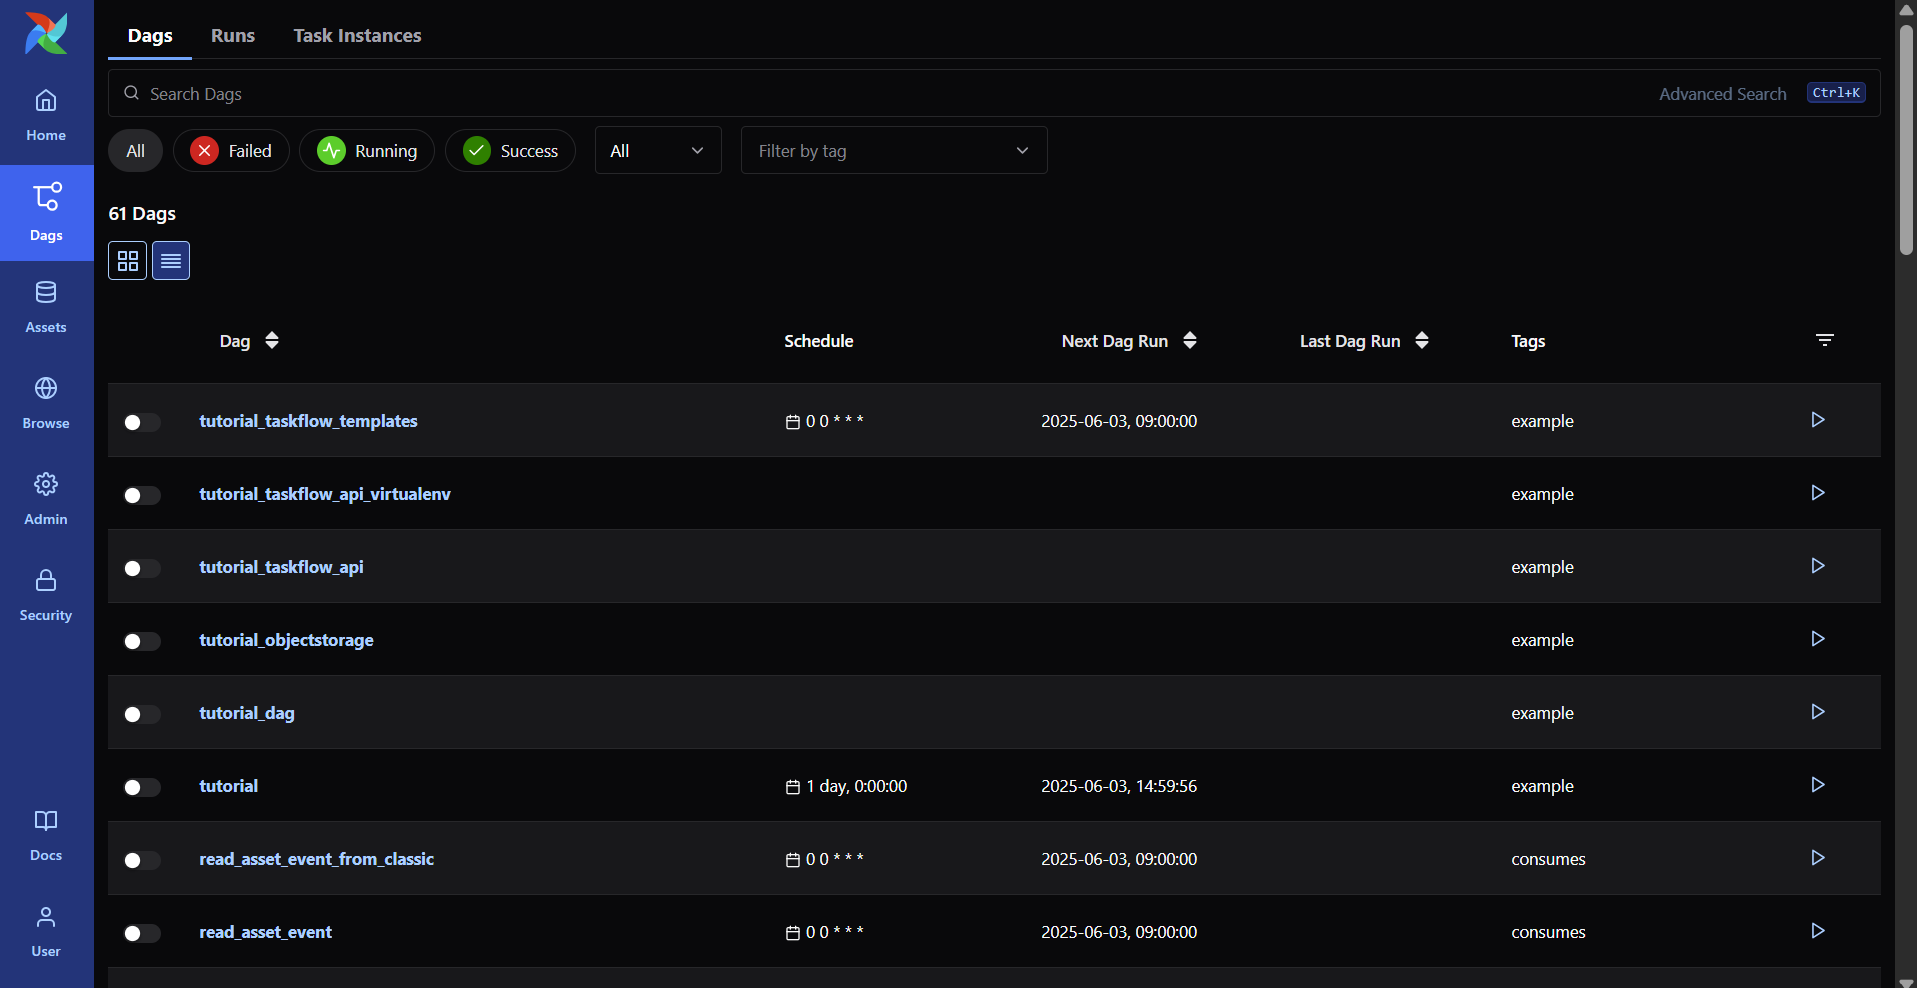Click the scrollbar down arrow
This screenshot has width=1917, height=988.
pyautogui.click(x=1906, y=981)
